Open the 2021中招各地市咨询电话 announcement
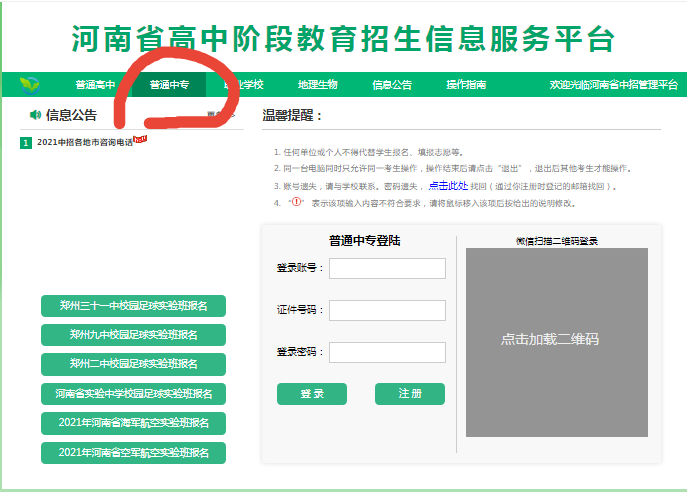The height and width of the screenshot is (492, 687). pyautogui.click(x=84, y=143)
